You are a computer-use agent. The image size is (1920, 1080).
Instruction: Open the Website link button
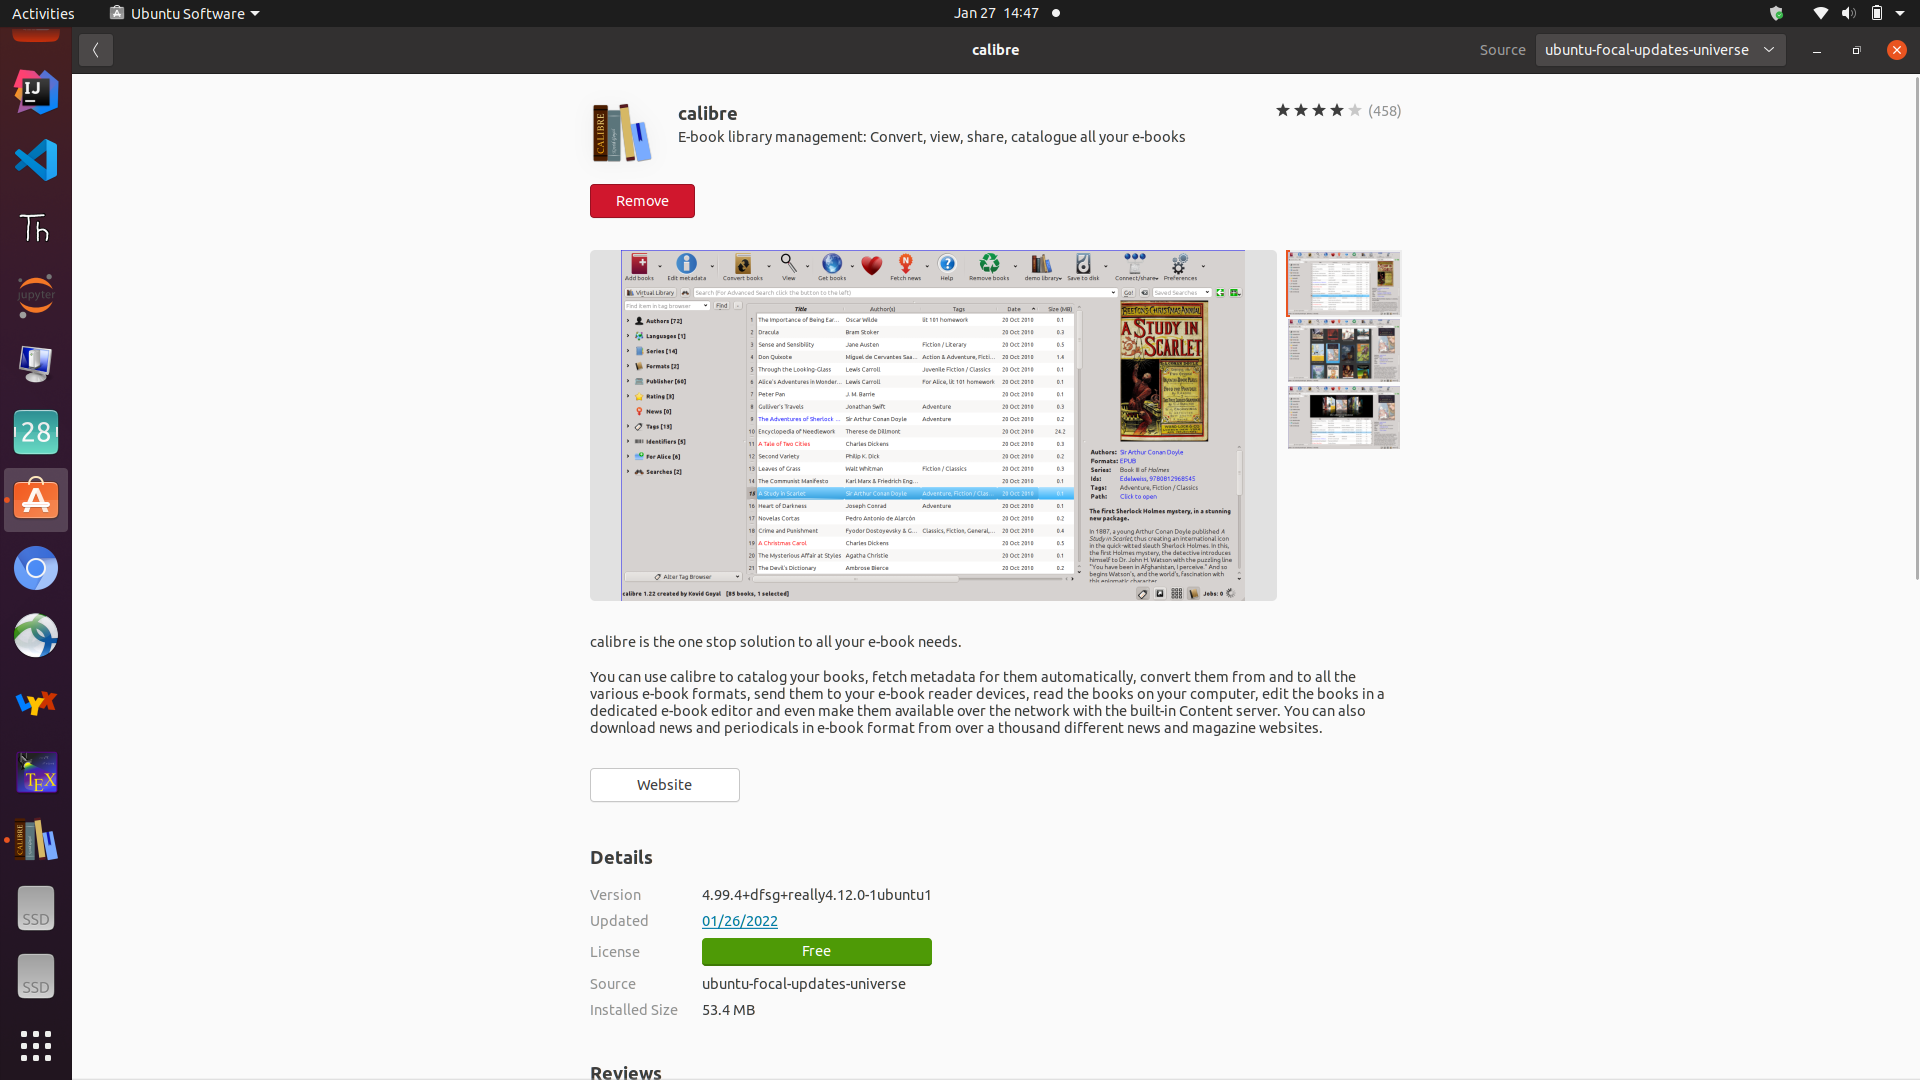(664, 785)
